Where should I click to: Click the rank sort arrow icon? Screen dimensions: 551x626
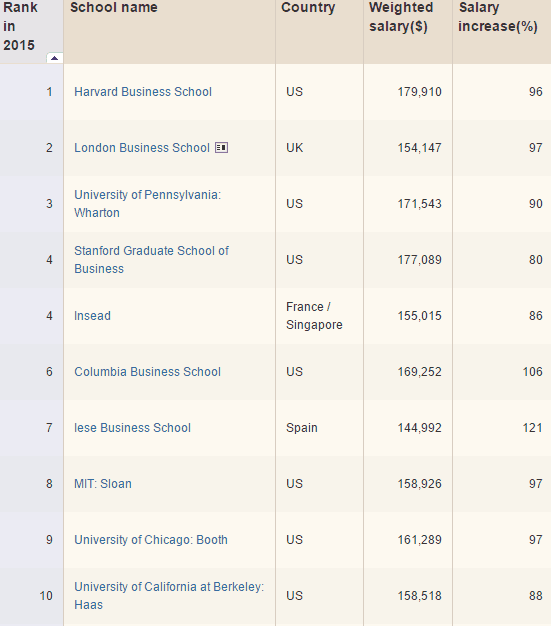pos(55,58)
